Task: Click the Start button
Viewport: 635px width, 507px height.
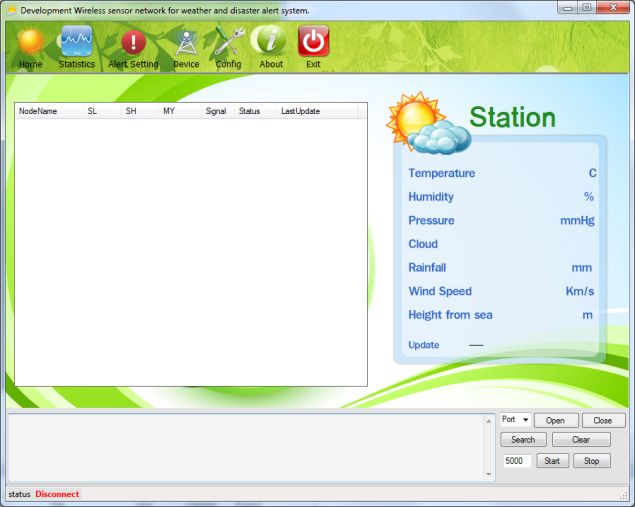Action: [x=552, y=460]
